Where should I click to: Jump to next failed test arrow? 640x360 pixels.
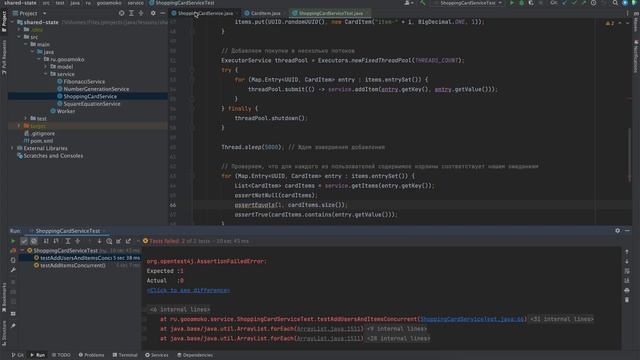(99, 241)
